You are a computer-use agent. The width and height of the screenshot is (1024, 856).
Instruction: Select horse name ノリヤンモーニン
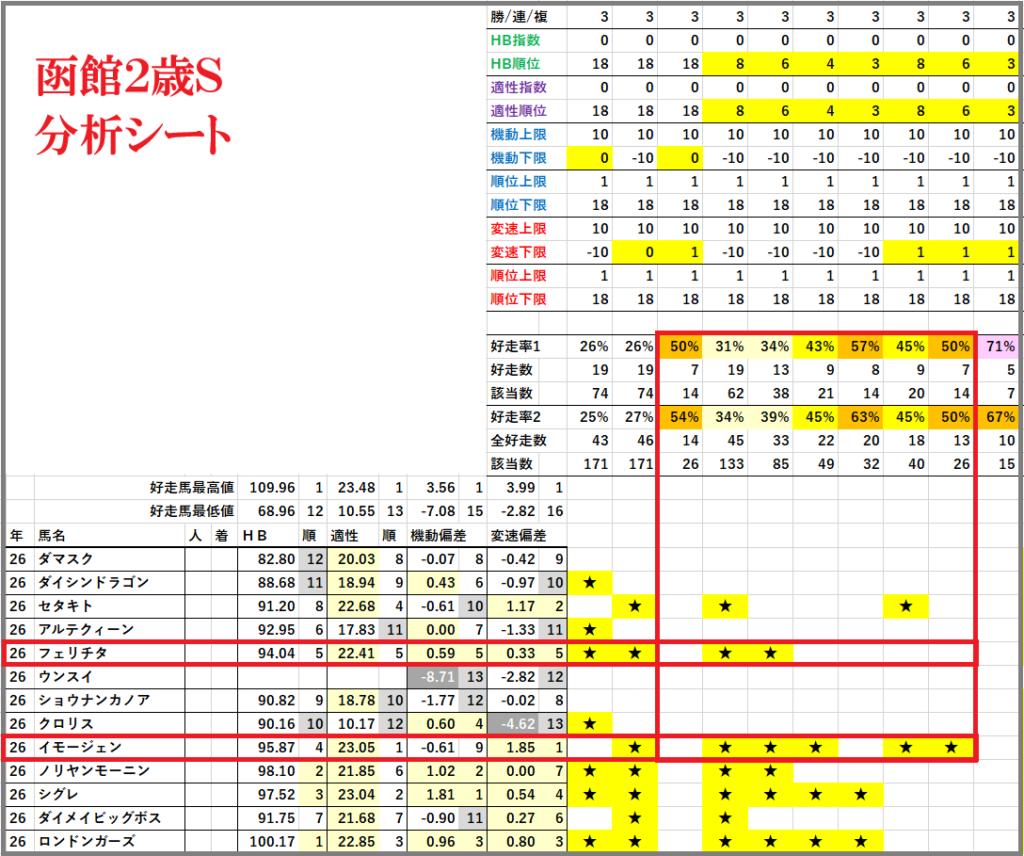(94, 770)
